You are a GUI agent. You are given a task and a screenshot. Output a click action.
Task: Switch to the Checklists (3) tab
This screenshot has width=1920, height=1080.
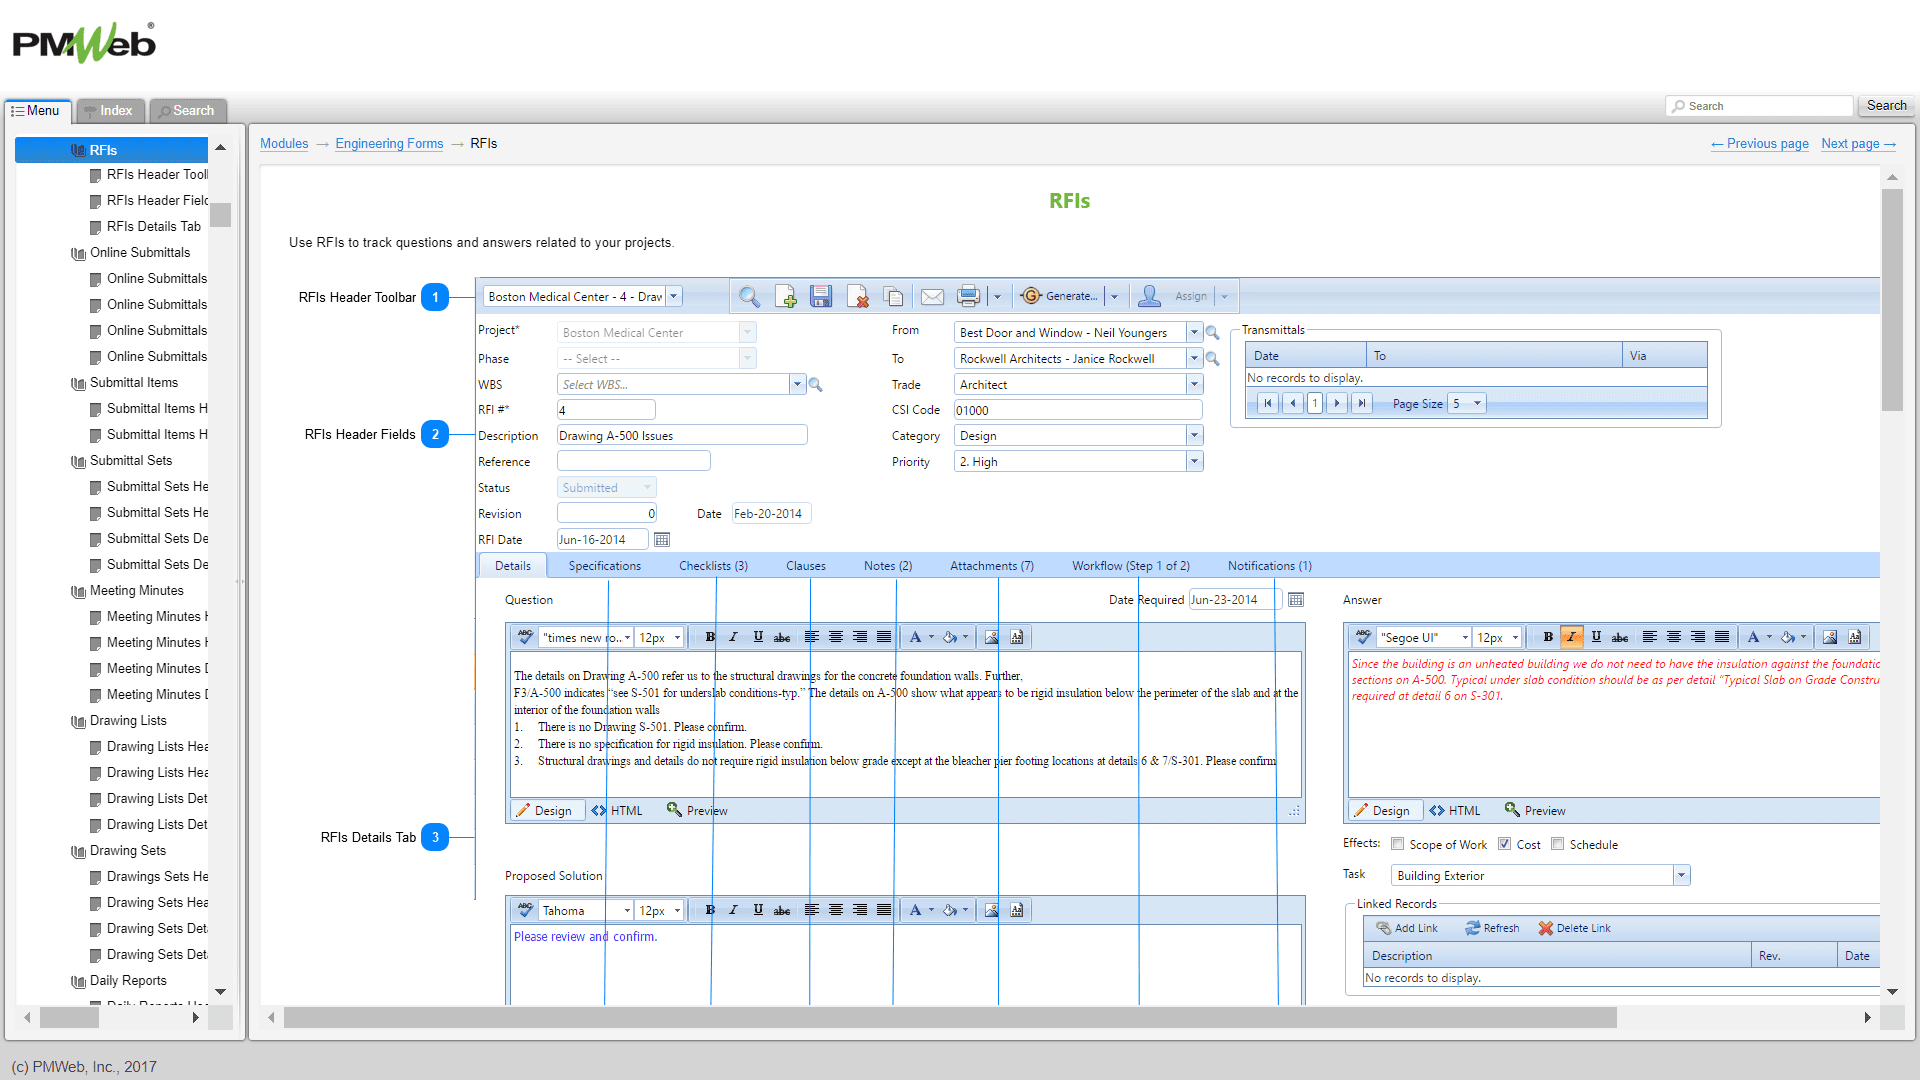[x=713, y=566]
